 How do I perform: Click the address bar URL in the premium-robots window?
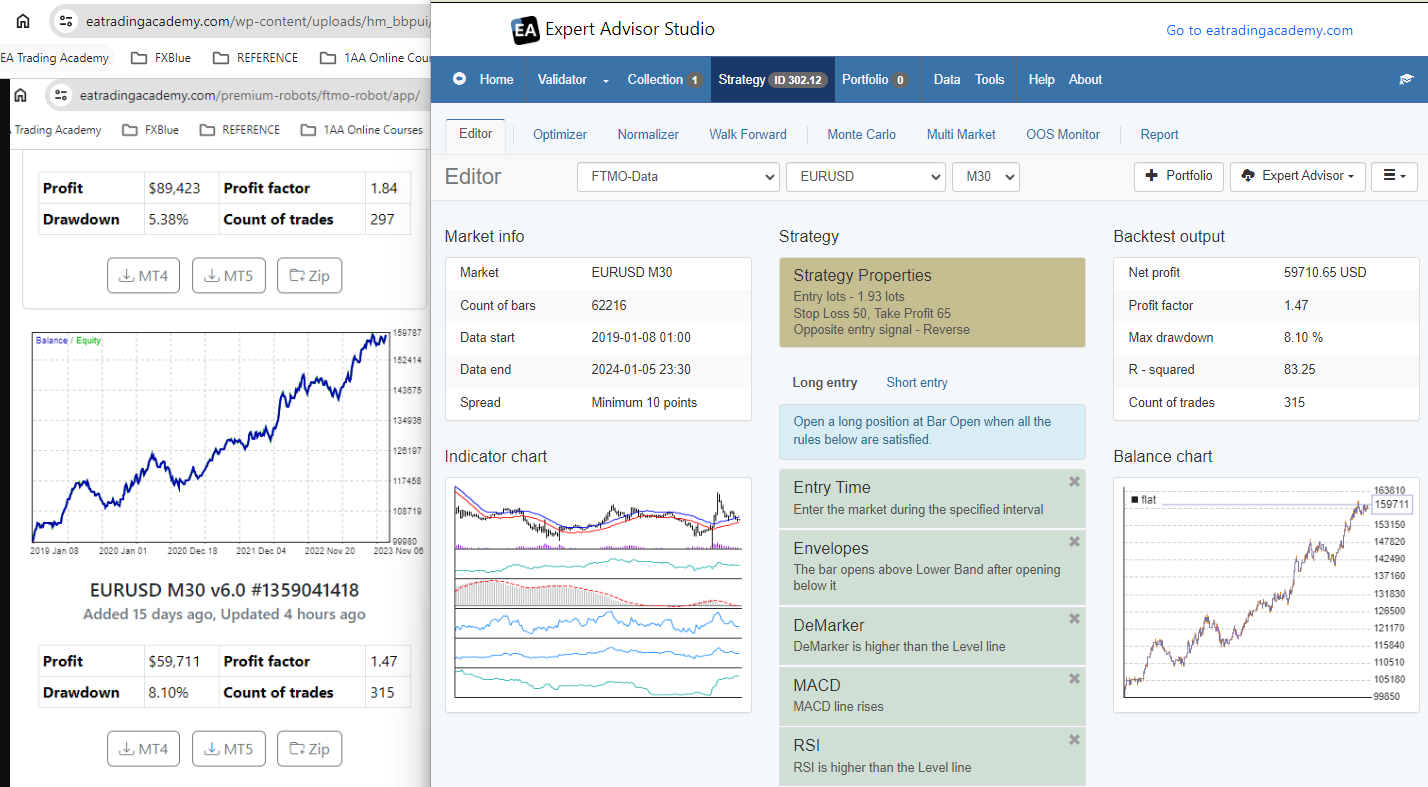[x=249, y=95]
